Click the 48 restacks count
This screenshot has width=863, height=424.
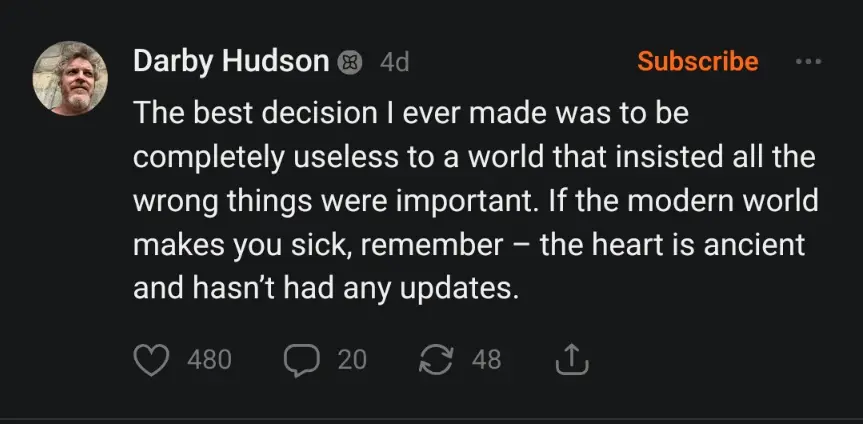[x=486, y=360]
